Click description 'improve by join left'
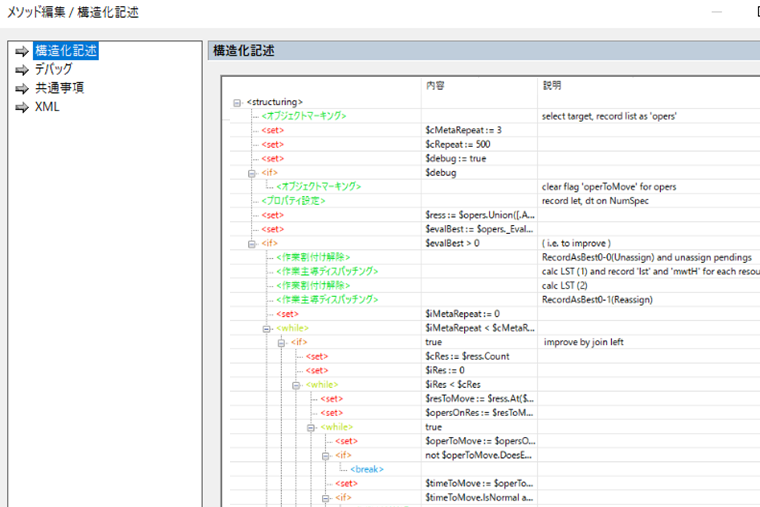 pyautogui.click(x=584, y=342)
